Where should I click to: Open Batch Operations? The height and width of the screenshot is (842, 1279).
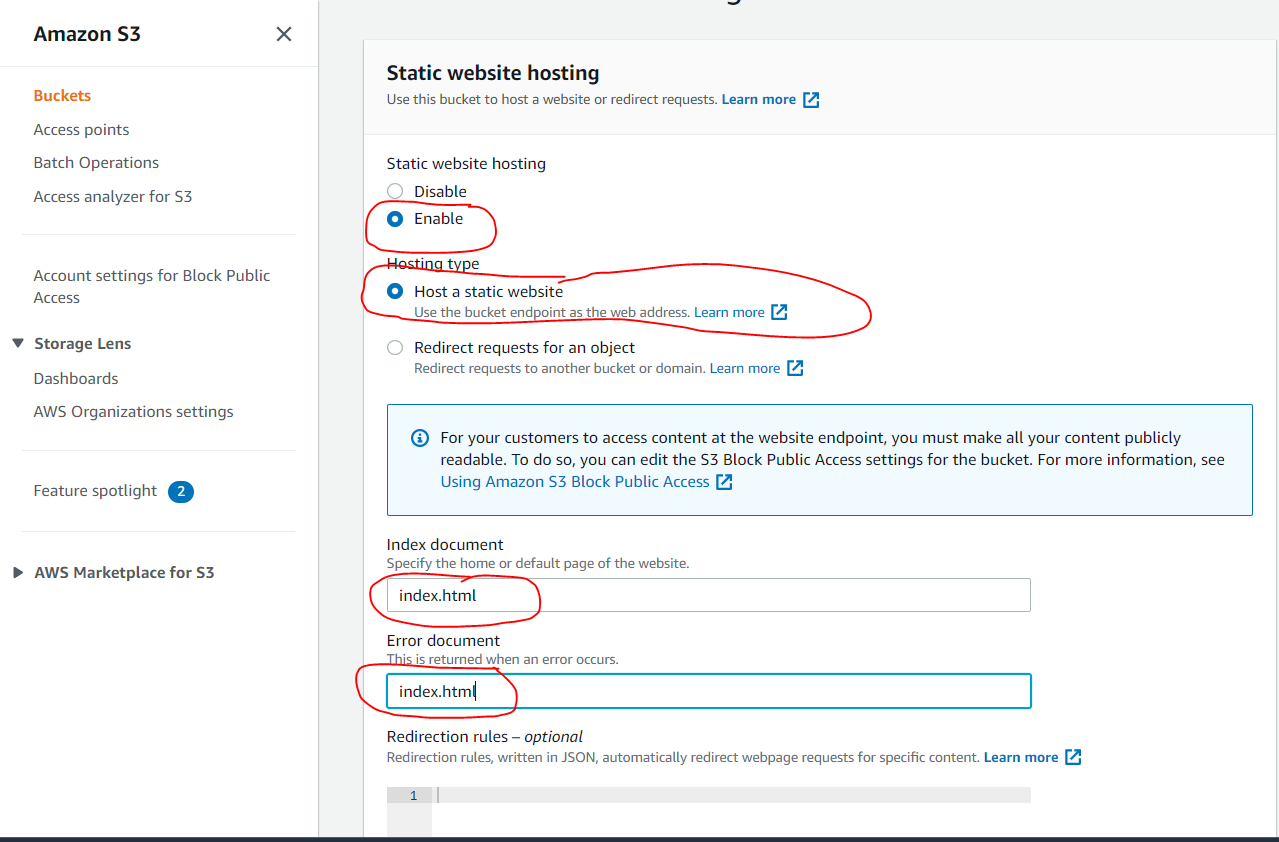point(96,163)
